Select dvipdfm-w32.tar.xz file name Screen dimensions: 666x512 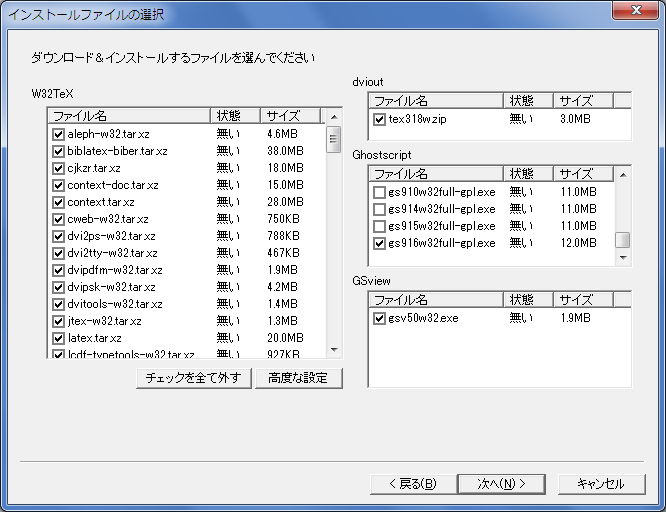[x=115, y=270]
